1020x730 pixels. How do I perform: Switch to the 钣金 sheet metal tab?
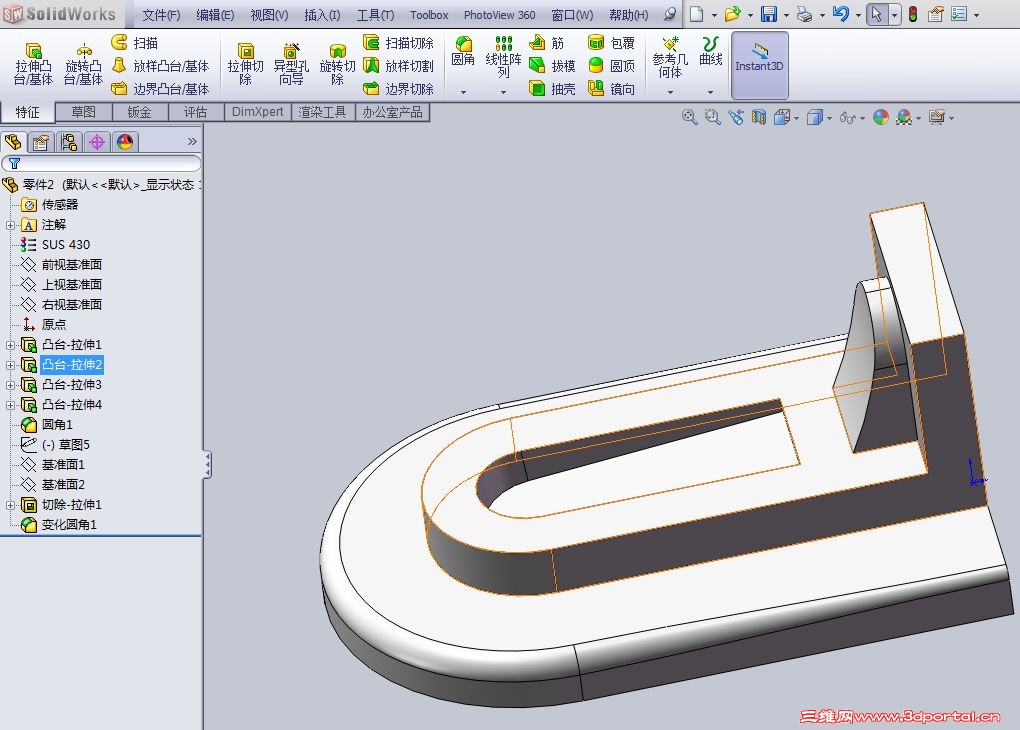point(139,112)
